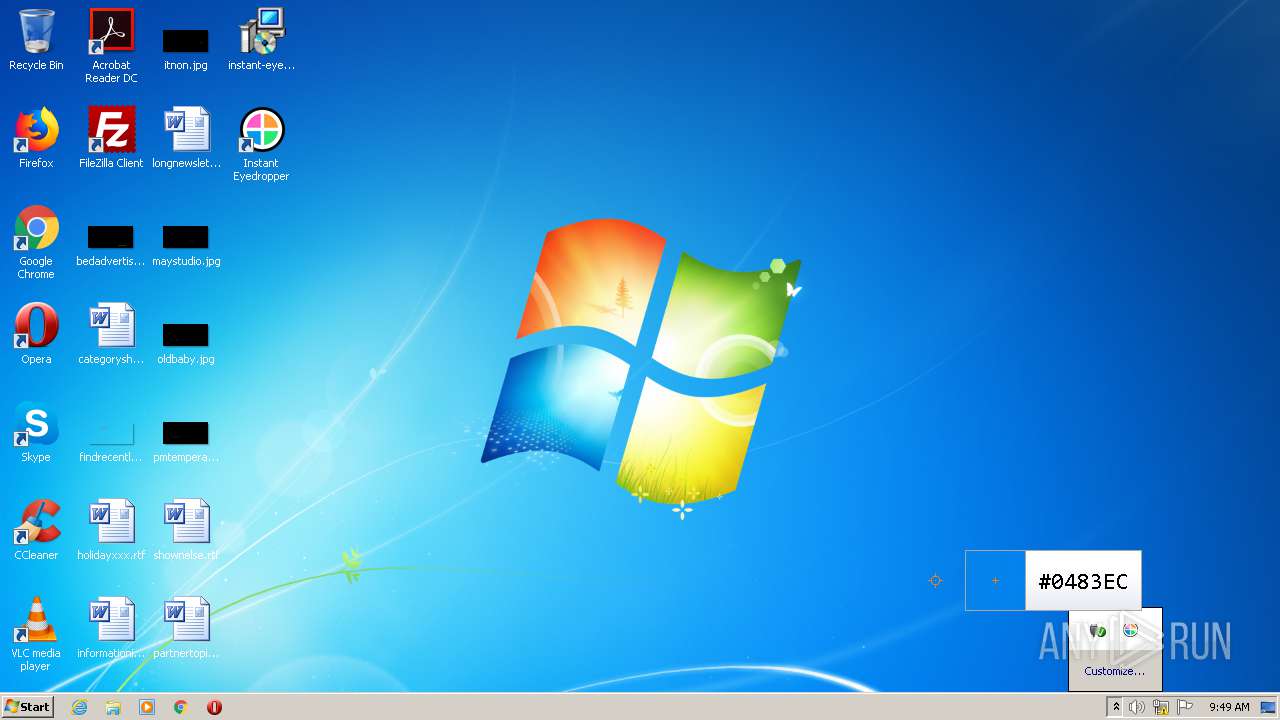The image size is (1280, 720).
Task: Select the partnertopi document icon
Action: click(186, 628)
